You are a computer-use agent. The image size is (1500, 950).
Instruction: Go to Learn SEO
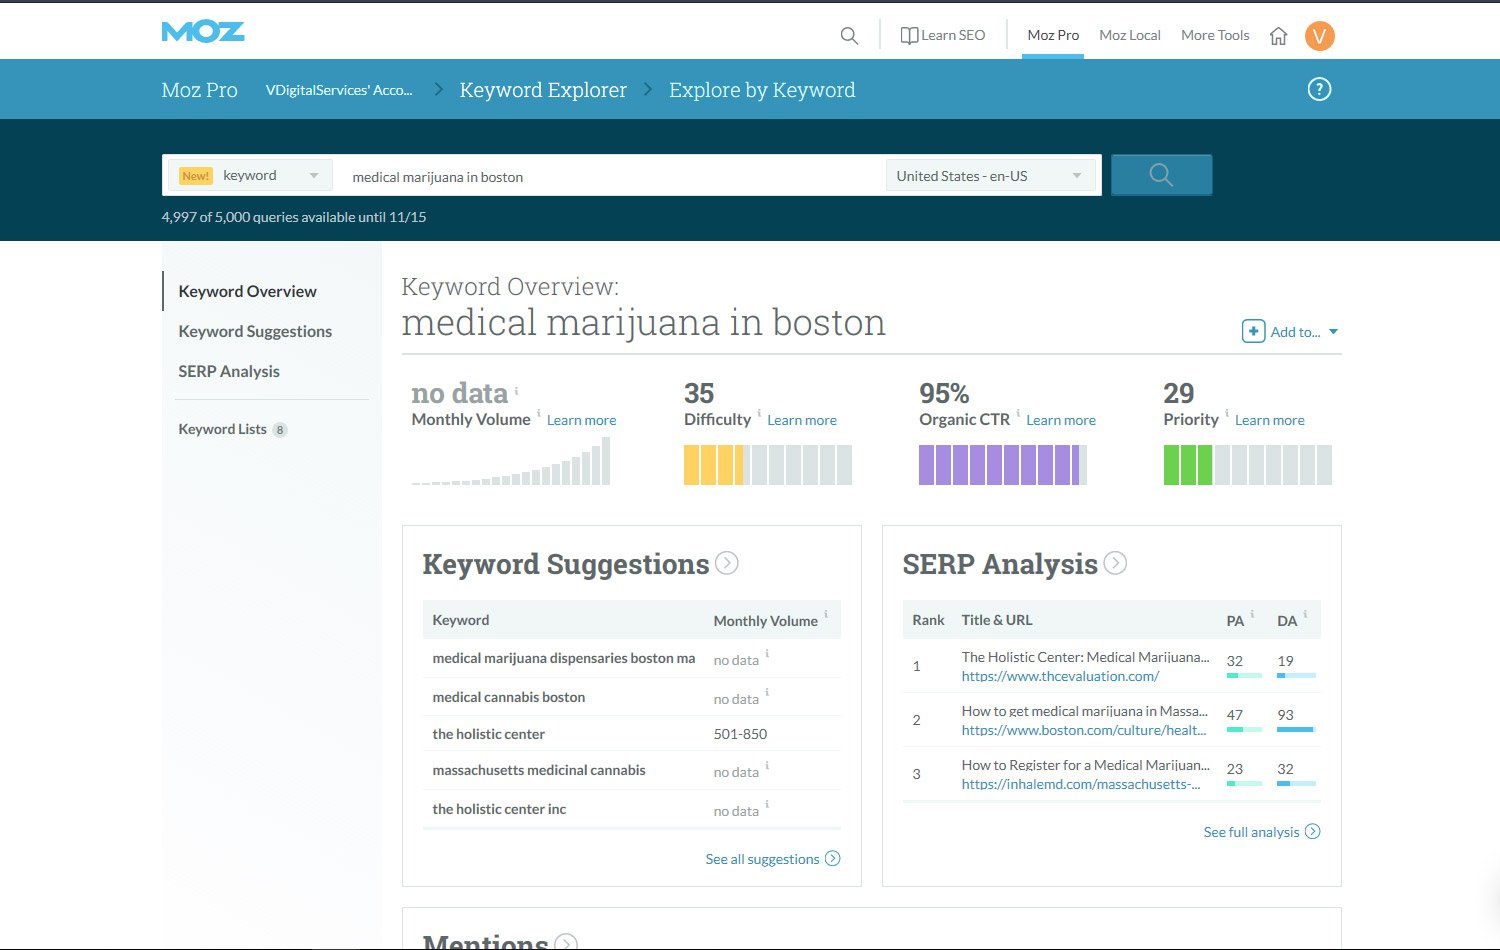click(x=943, y=35)
